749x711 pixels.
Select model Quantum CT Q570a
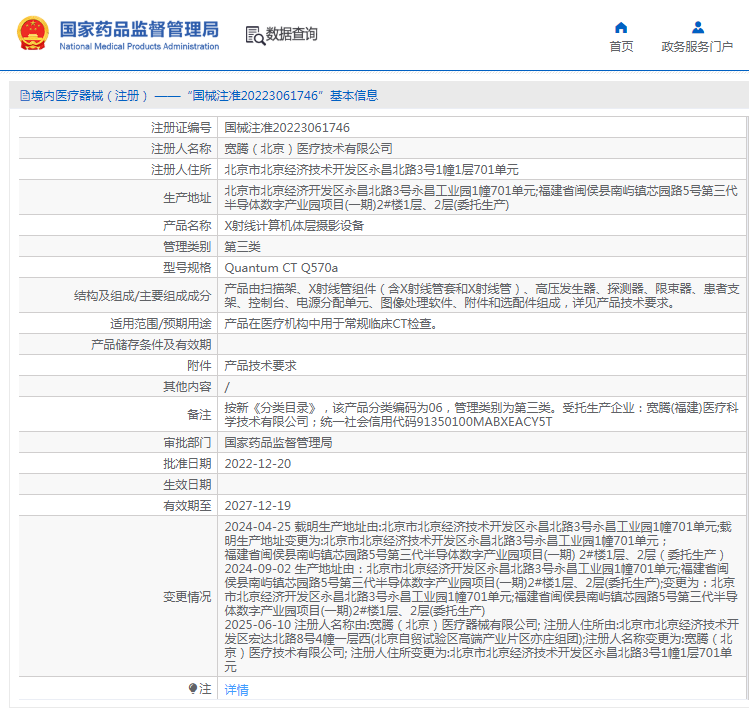(281, 268)
